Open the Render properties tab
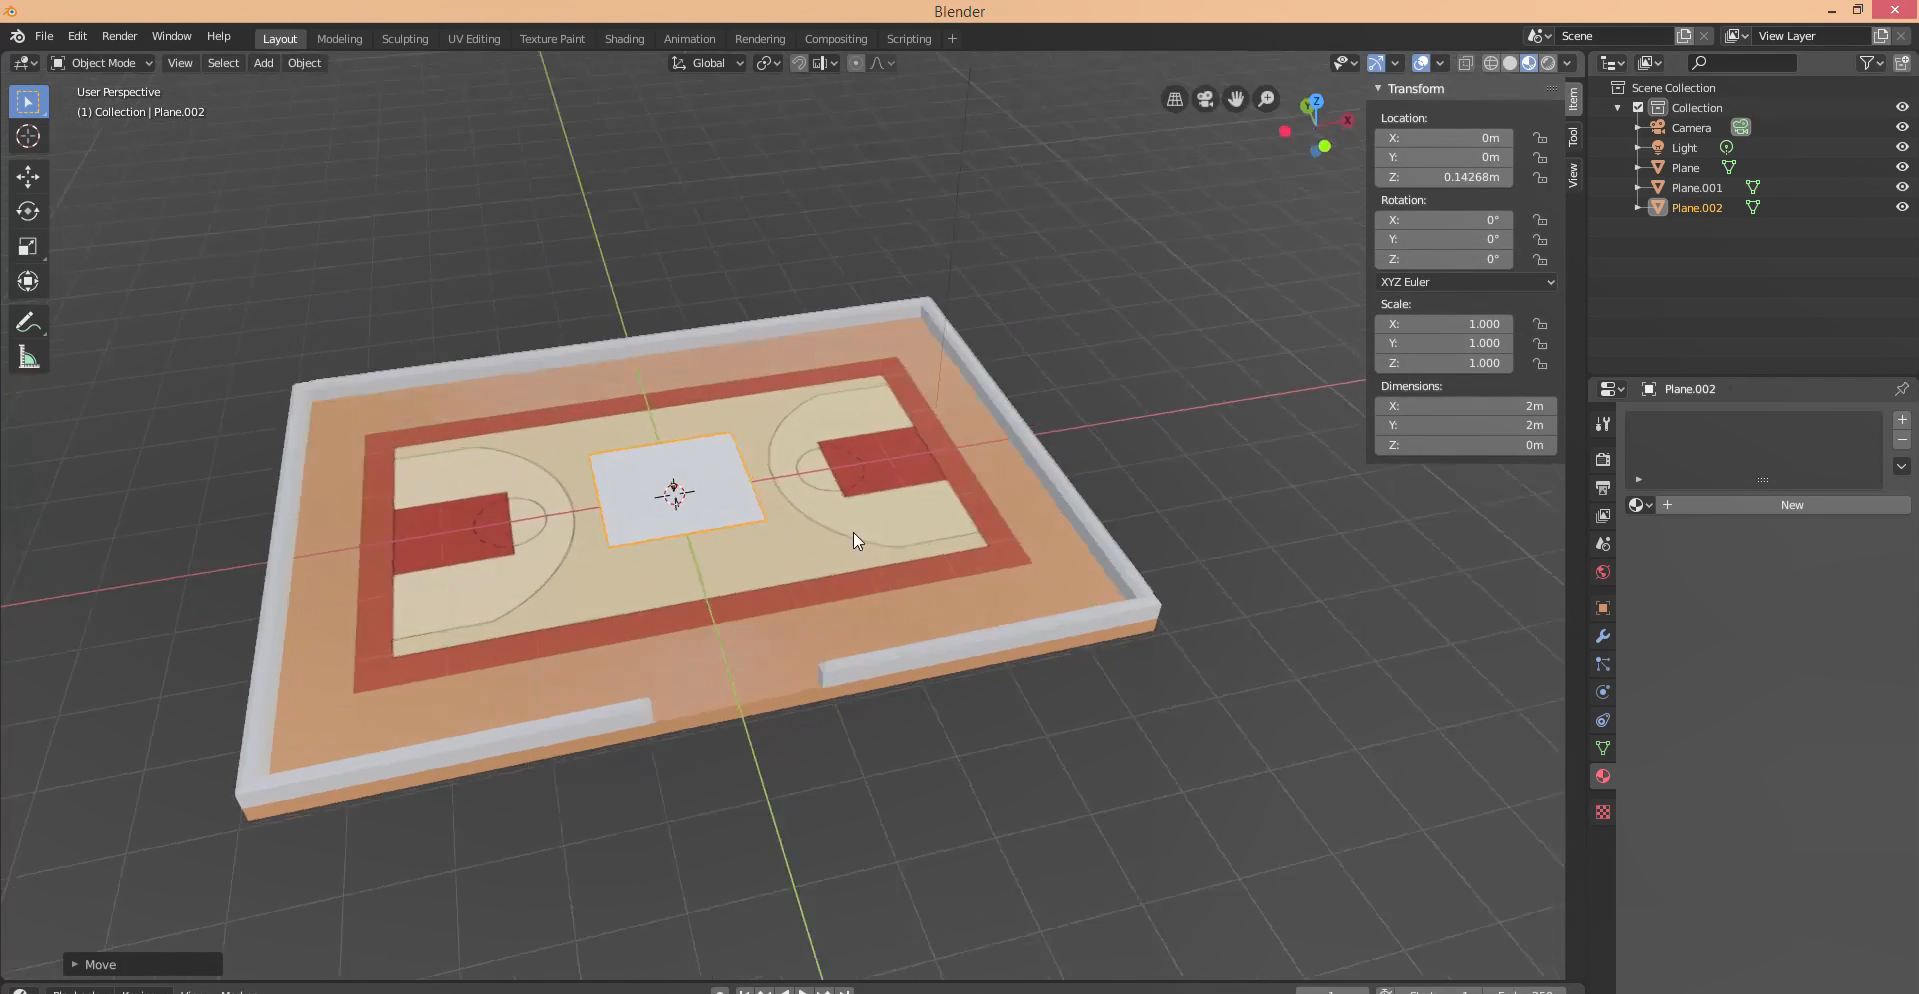Viewport: 1919px width, 994px height. [x=1603, y=460]
